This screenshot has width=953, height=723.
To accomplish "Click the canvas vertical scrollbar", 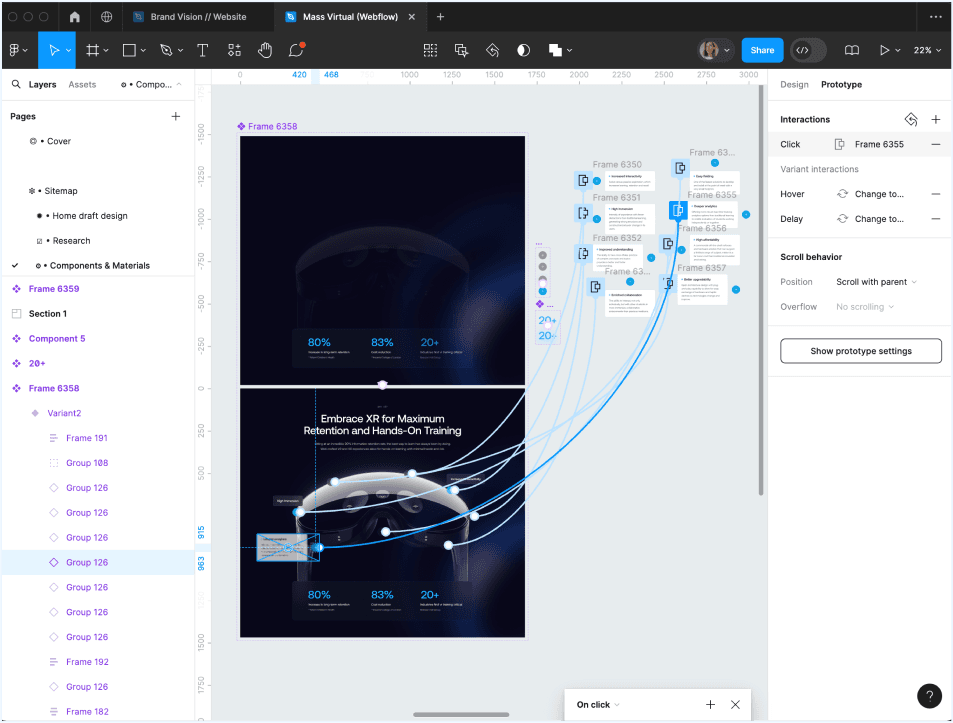I will click(x=760, y=290).
